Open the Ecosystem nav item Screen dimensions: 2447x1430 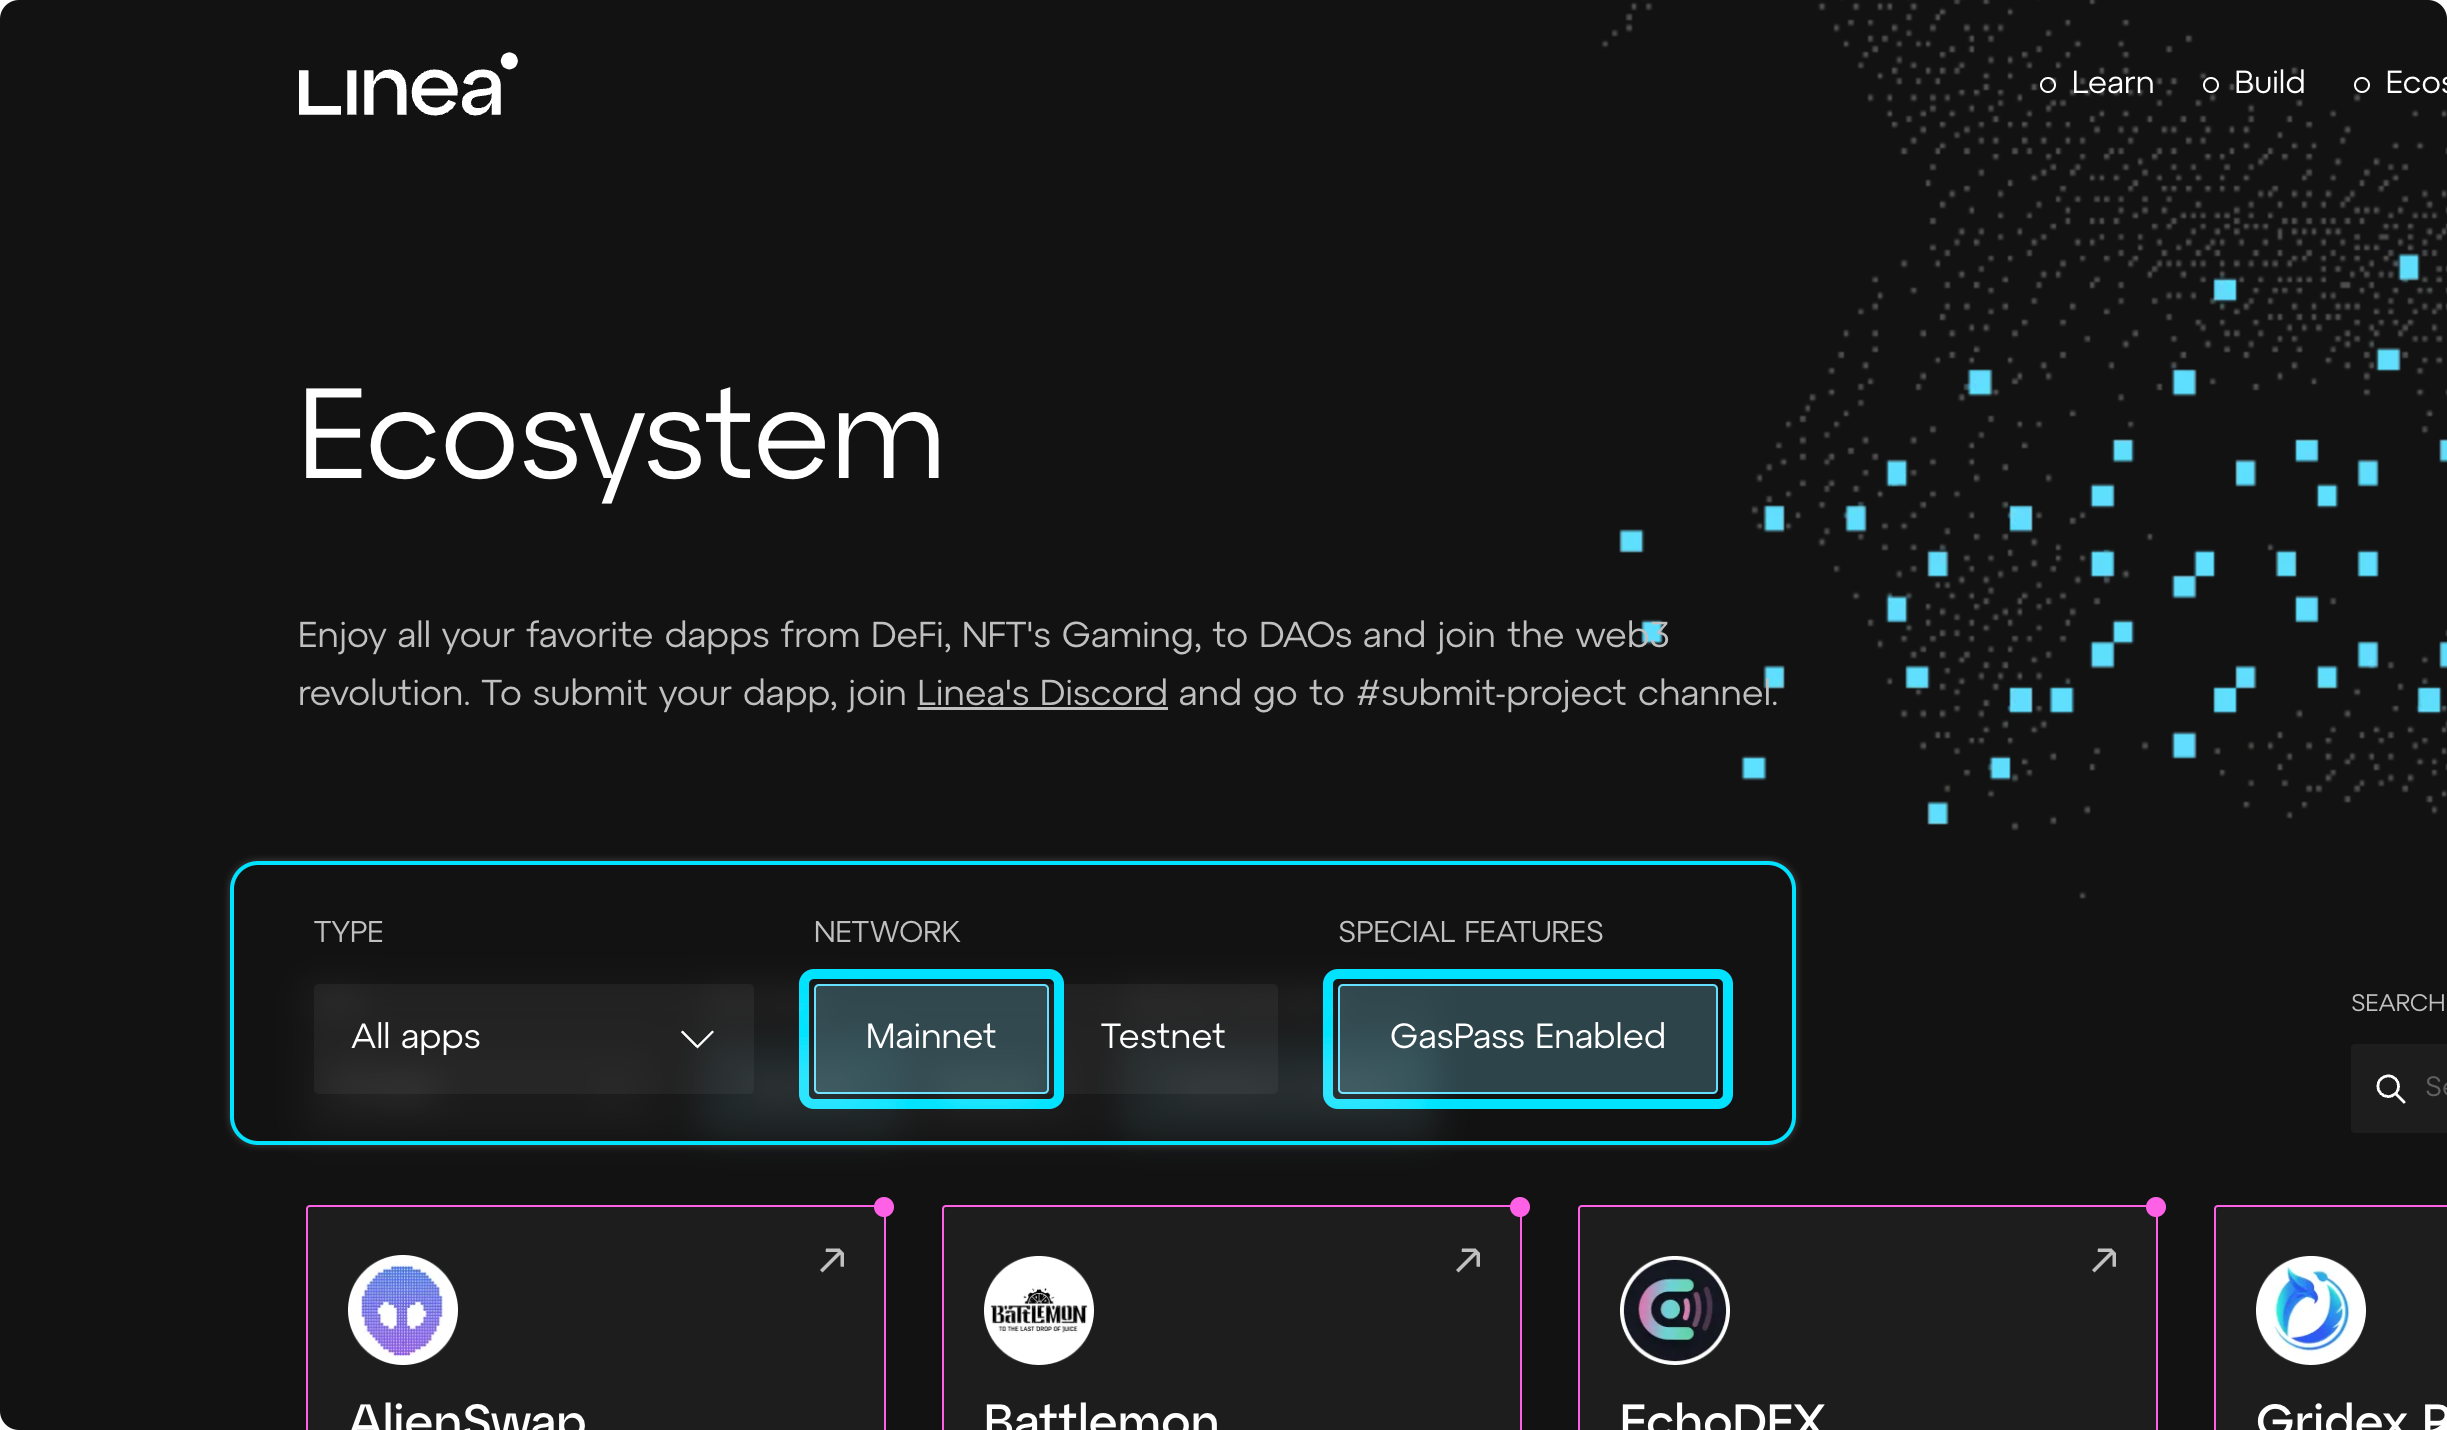pyautogui.click(x=2400, y=83)
